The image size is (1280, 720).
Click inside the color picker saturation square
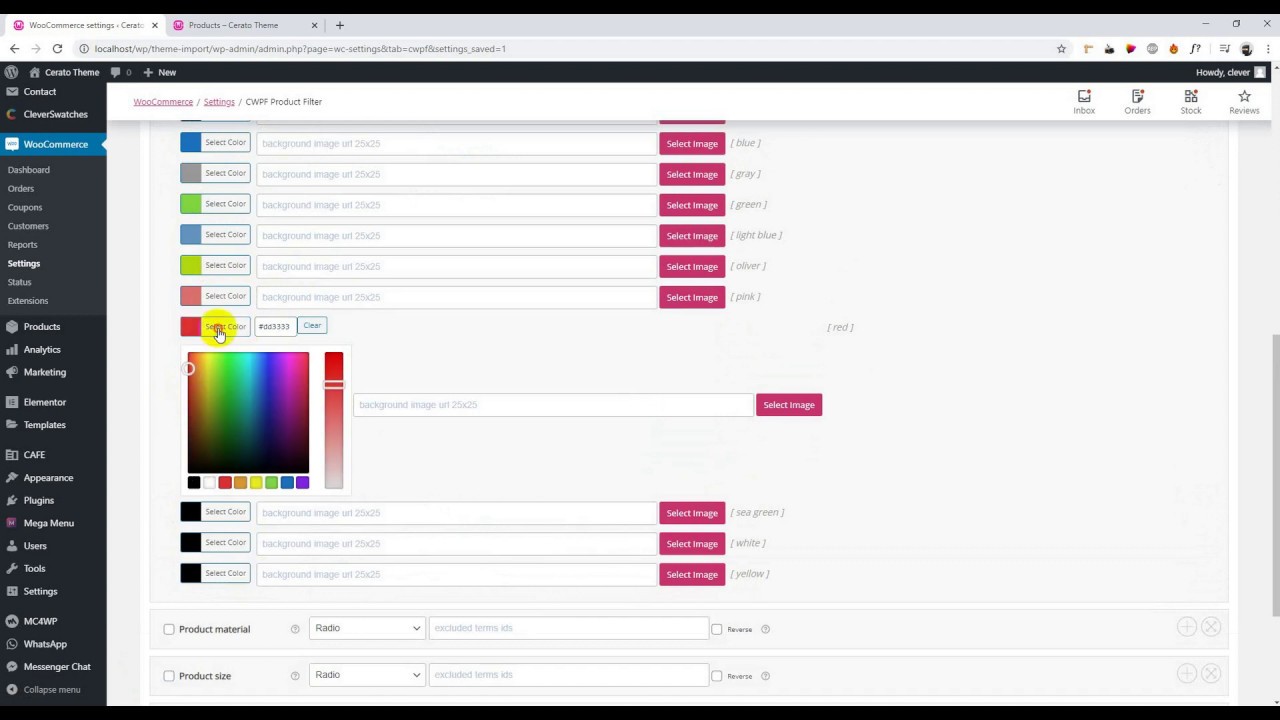coord(248,413)
